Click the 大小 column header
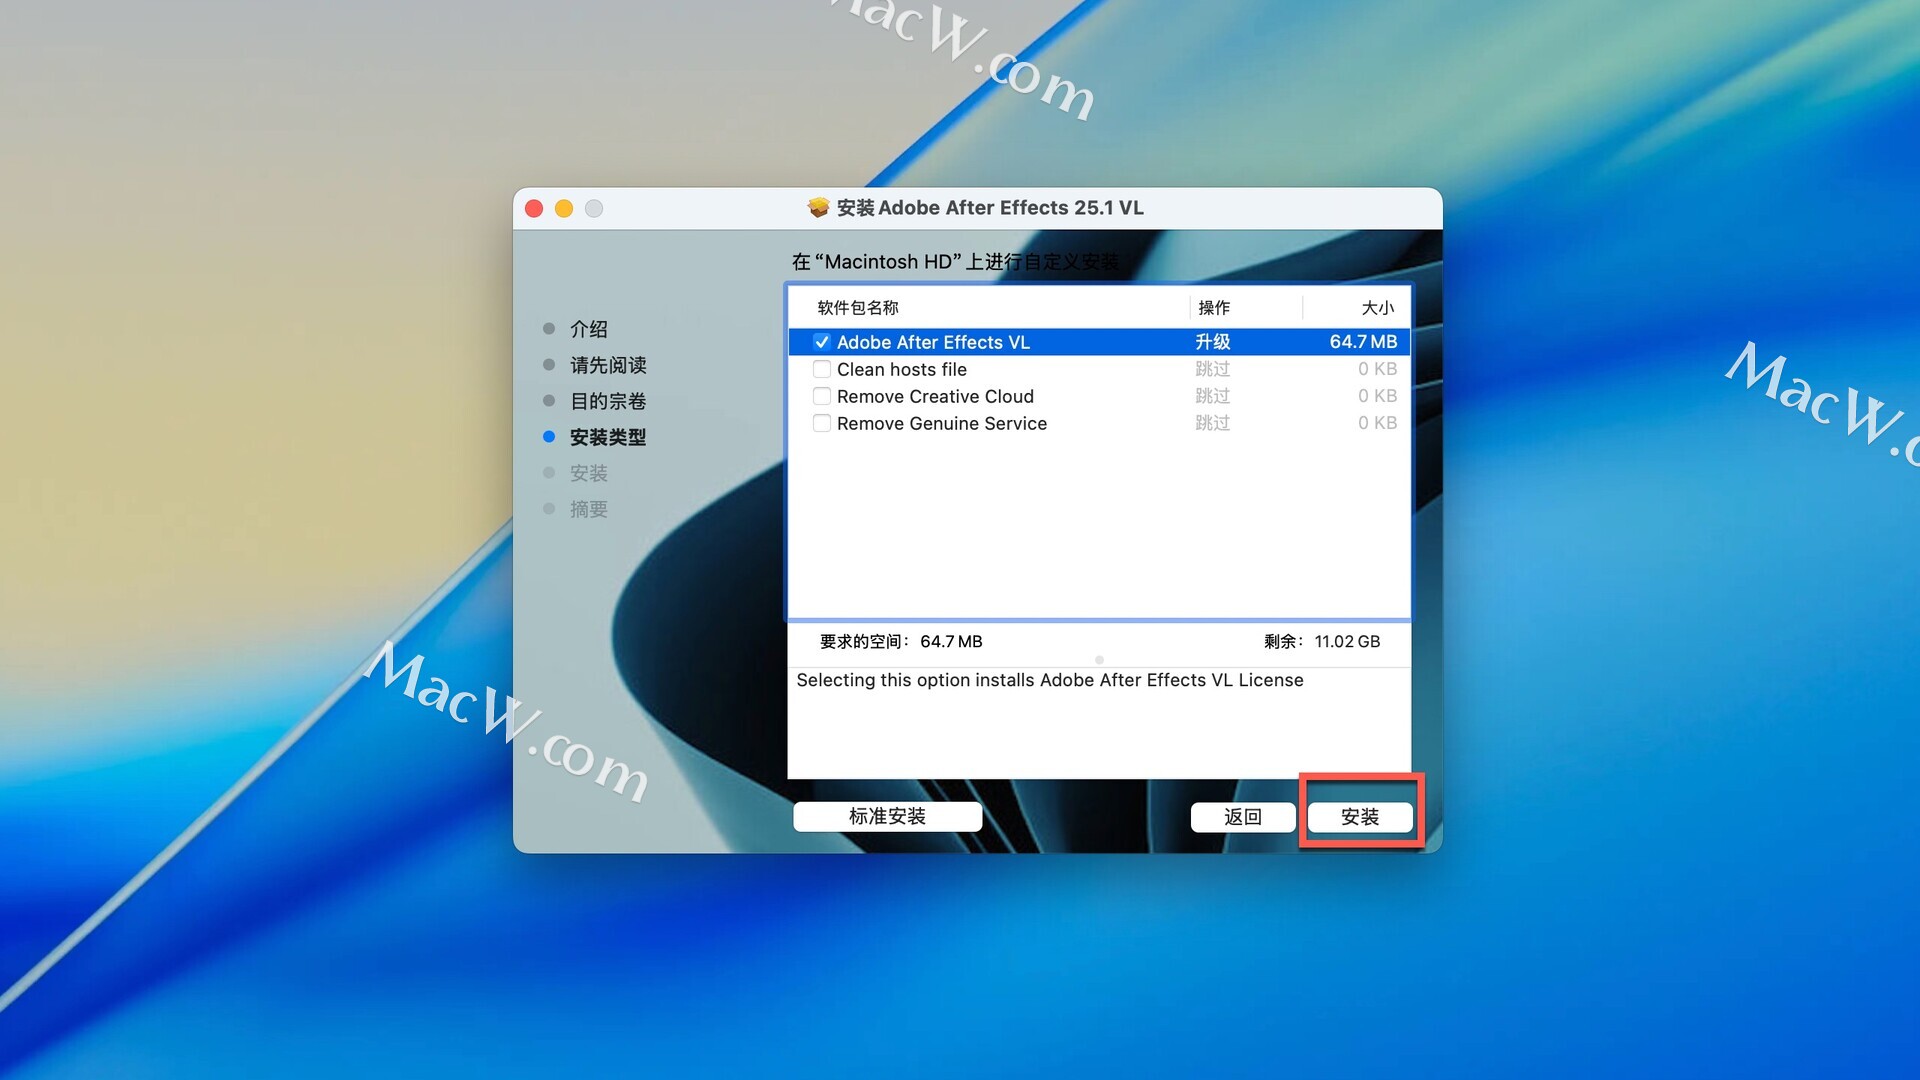Image resolution: width=1920 pixels, height=1080 pixels. (x=1378, y=308)
